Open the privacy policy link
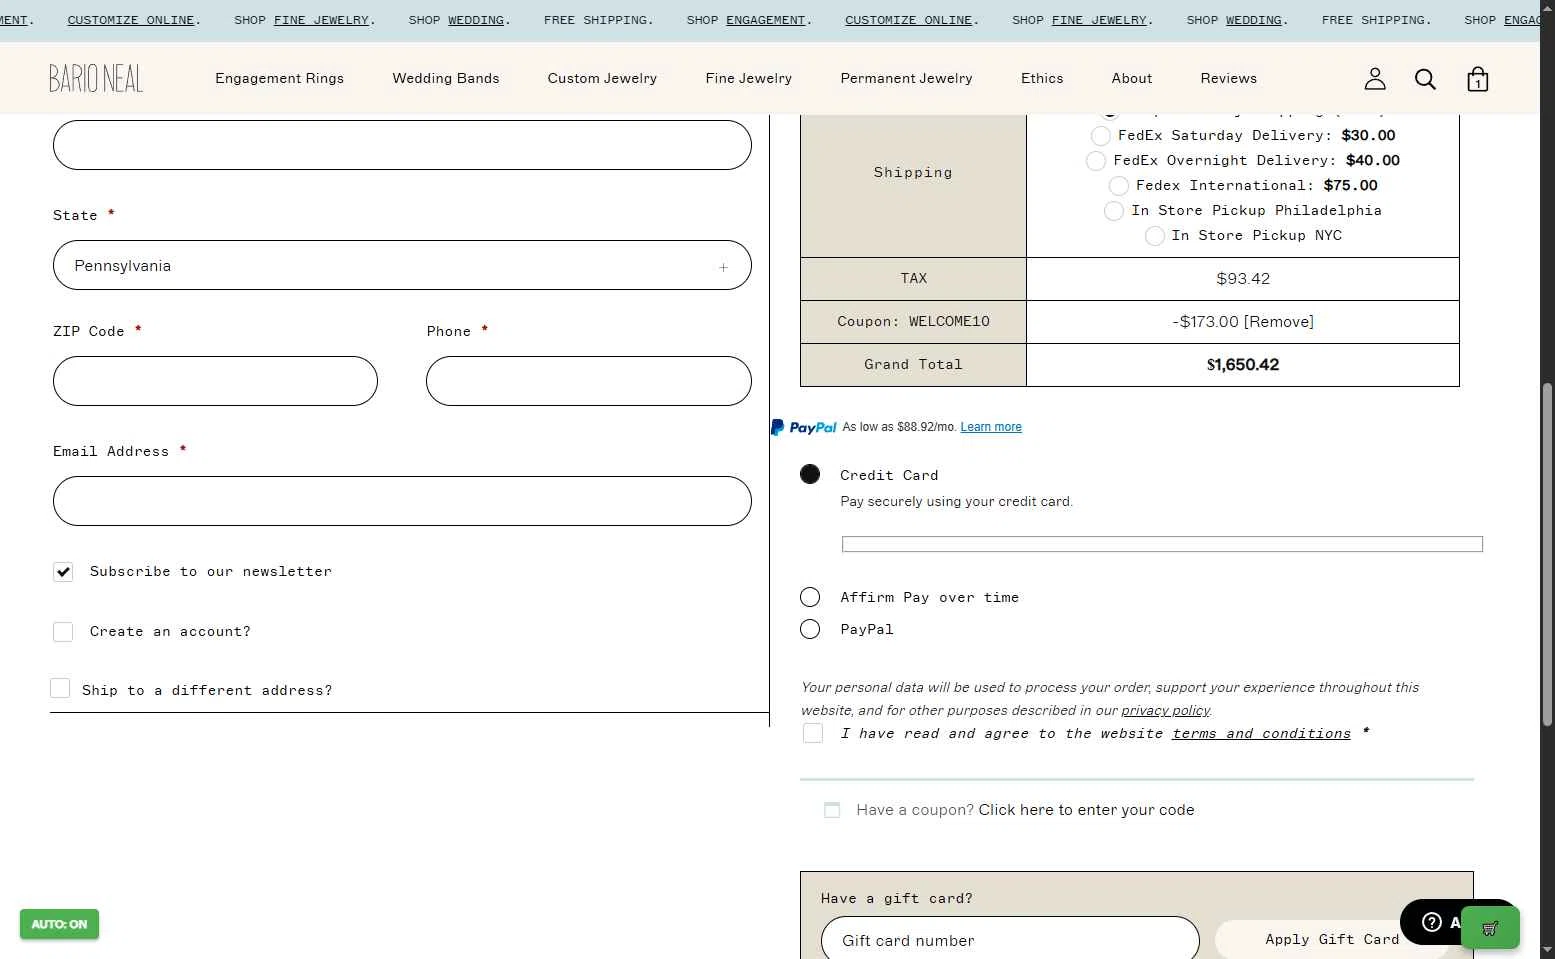This screenshot has height=959, width=1555. (x=1165, y=711)
